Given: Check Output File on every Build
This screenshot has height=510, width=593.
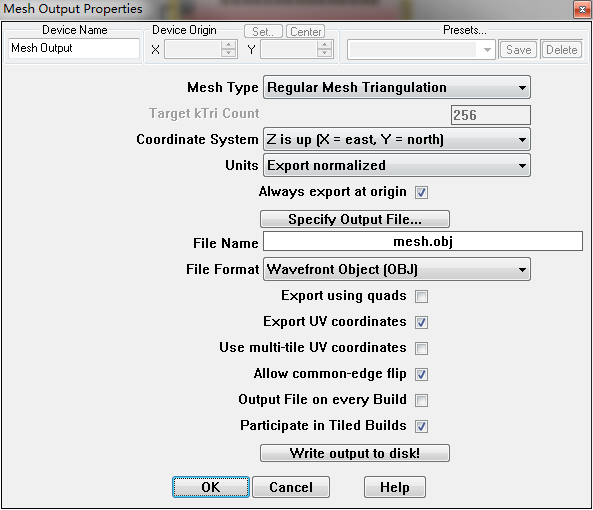Looking at the screenshot, I should 421,400.
